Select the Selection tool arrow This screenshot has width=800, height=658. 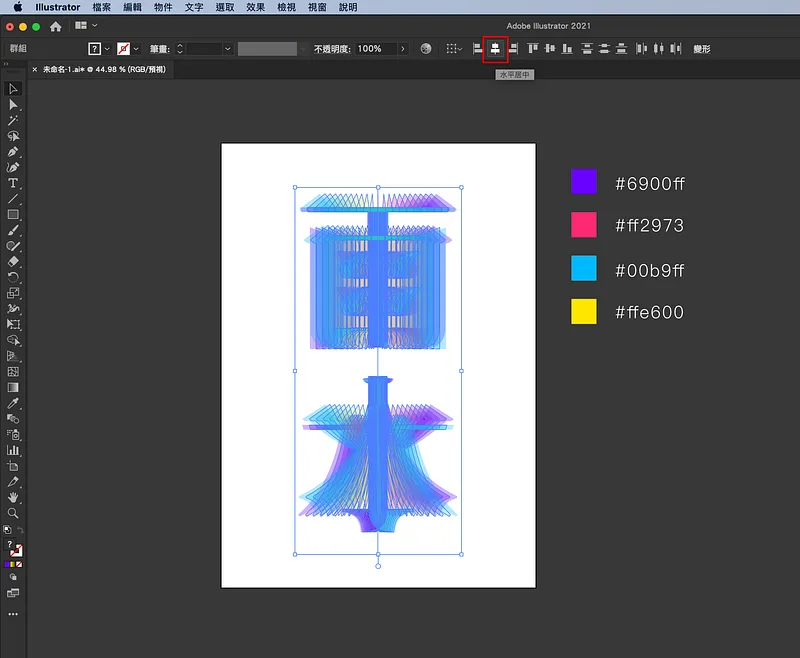(x=13, y=89)
